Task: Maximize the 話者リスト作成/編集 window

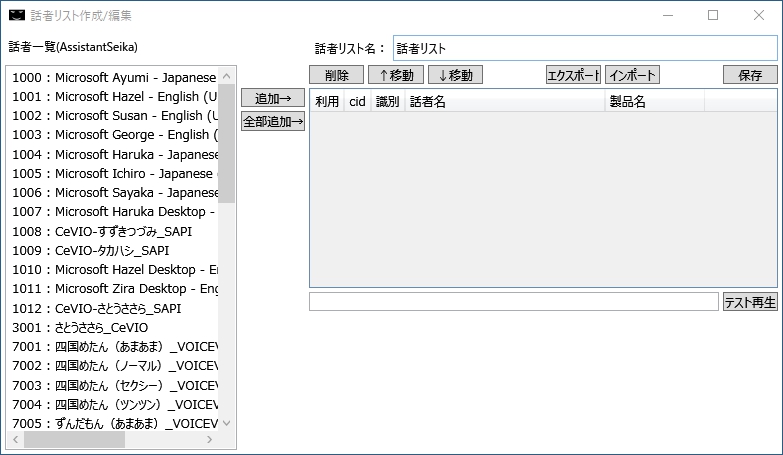Action: coord(713,15)
